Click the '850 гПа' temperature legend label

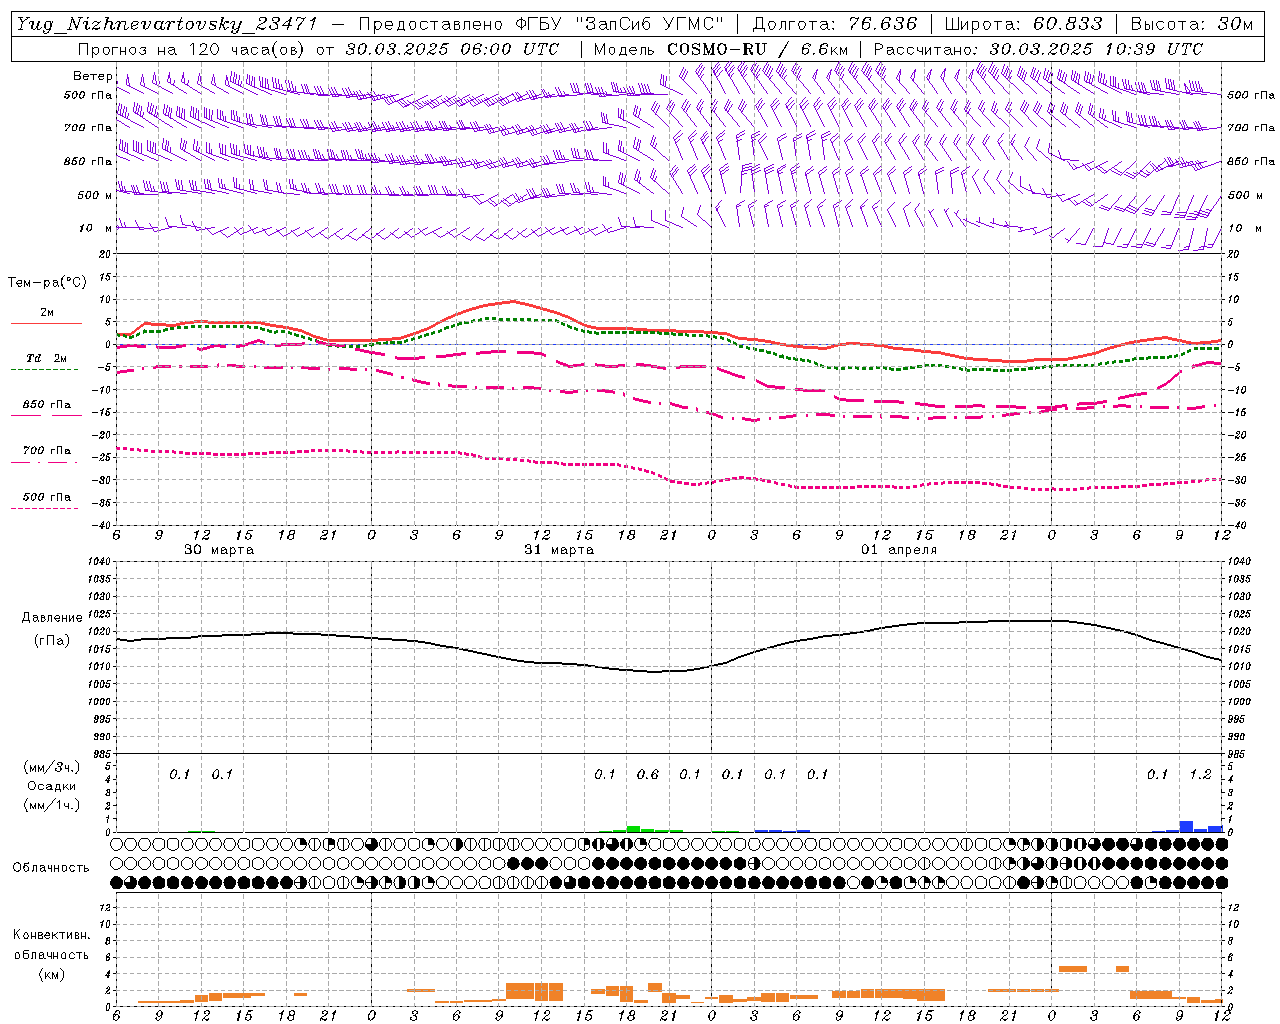[47, 405]
